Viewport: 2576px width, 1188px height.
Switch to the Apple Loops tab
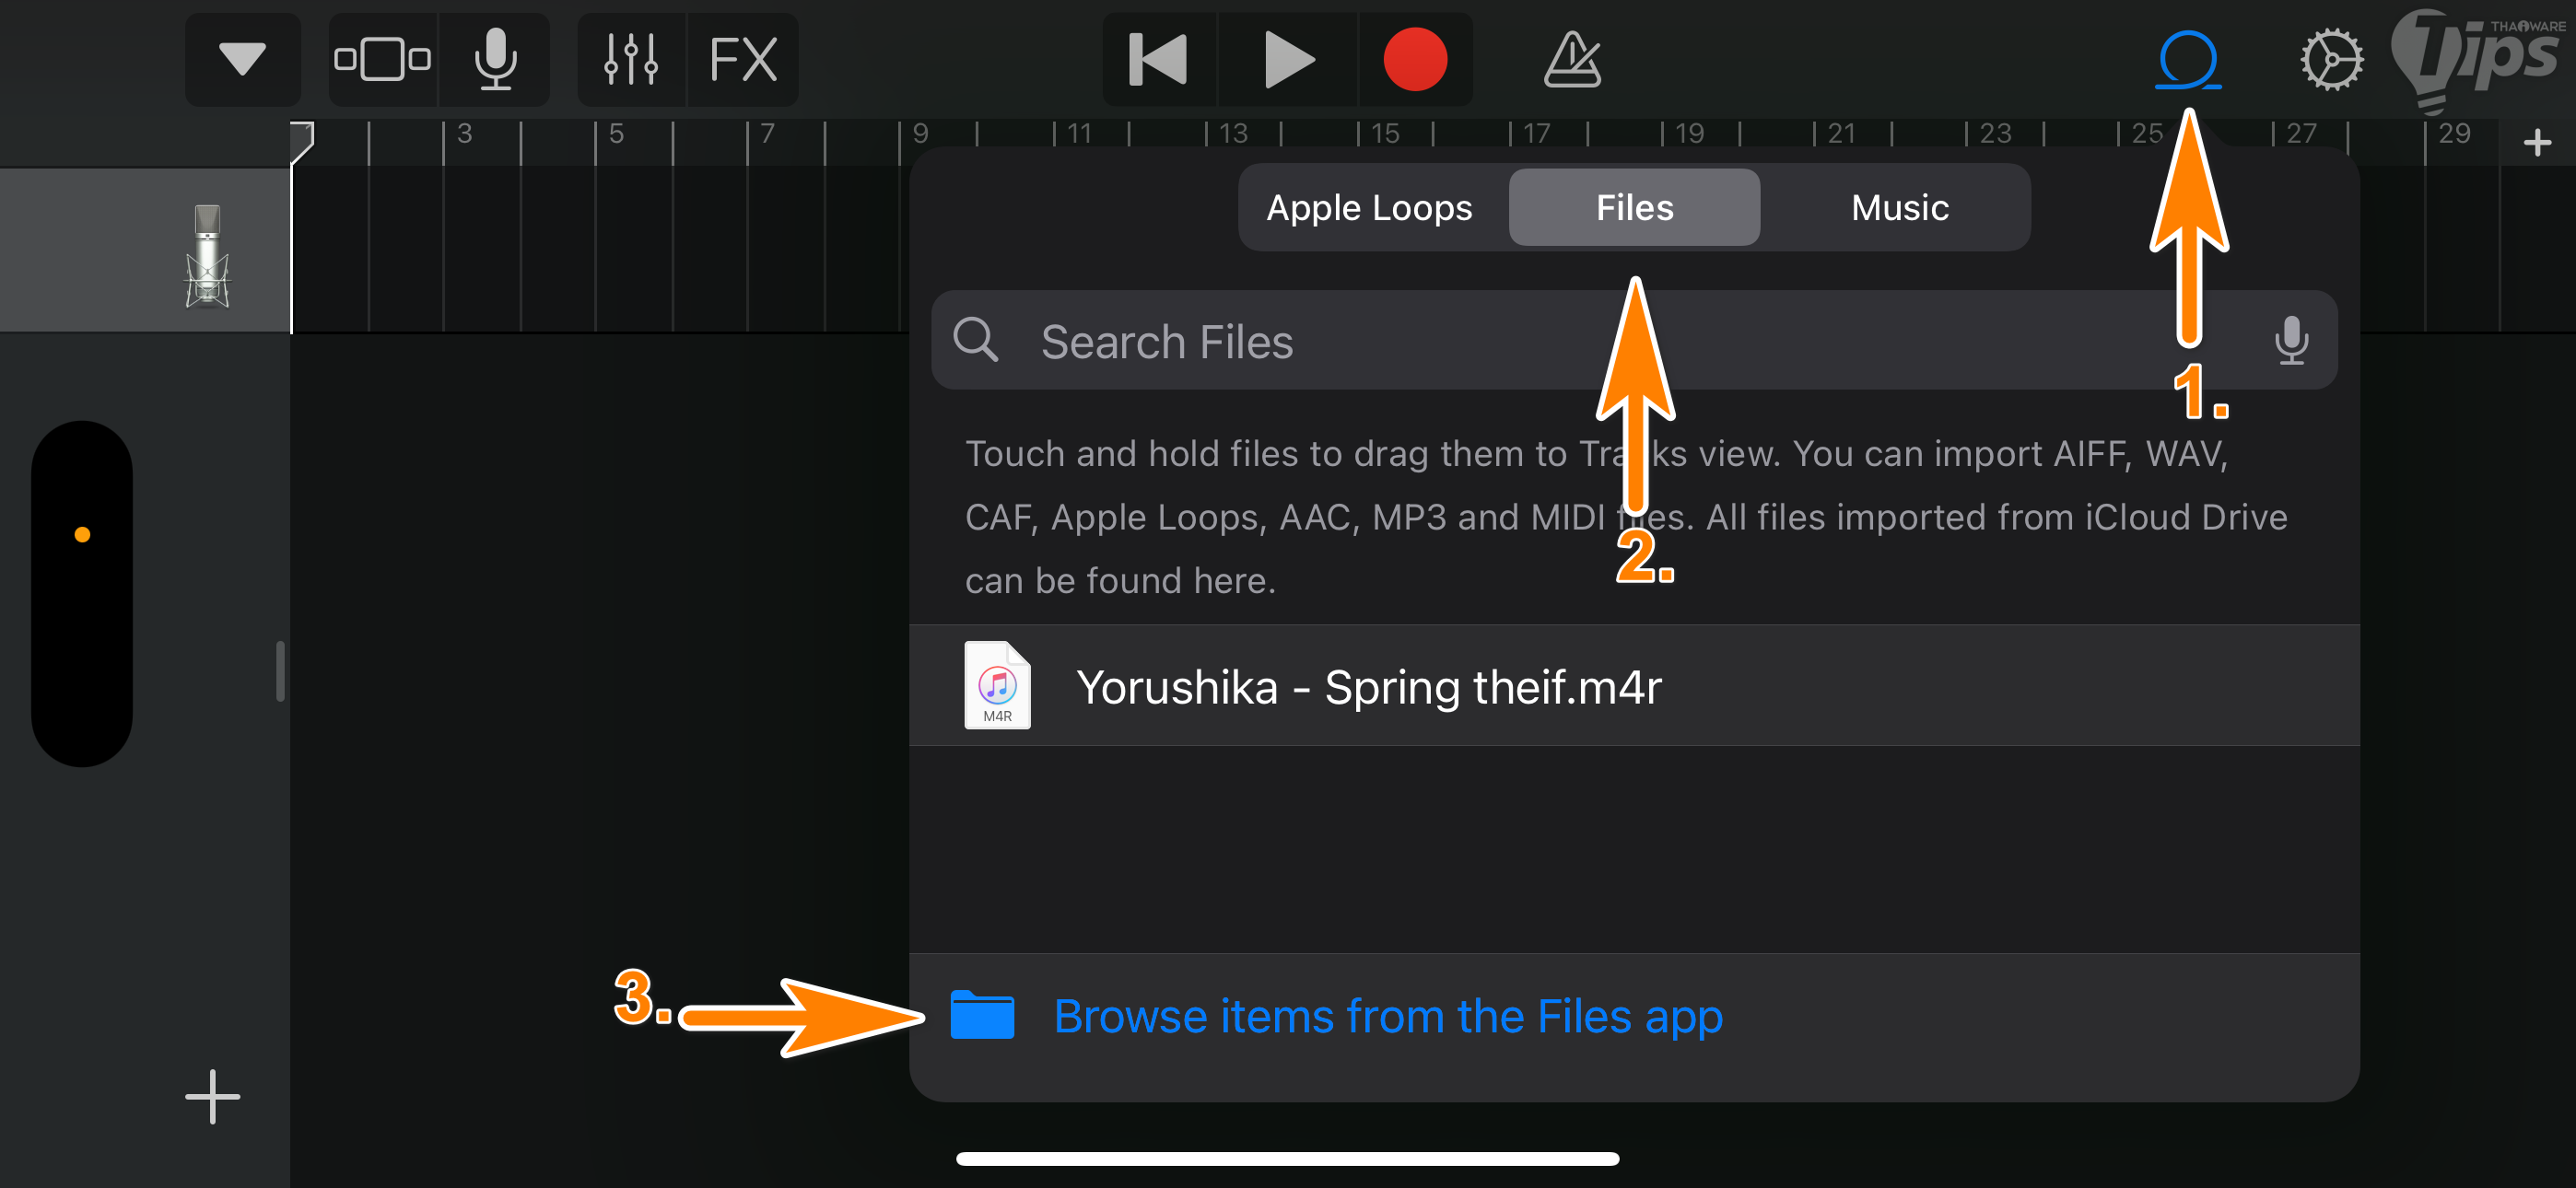[1369, 208]
